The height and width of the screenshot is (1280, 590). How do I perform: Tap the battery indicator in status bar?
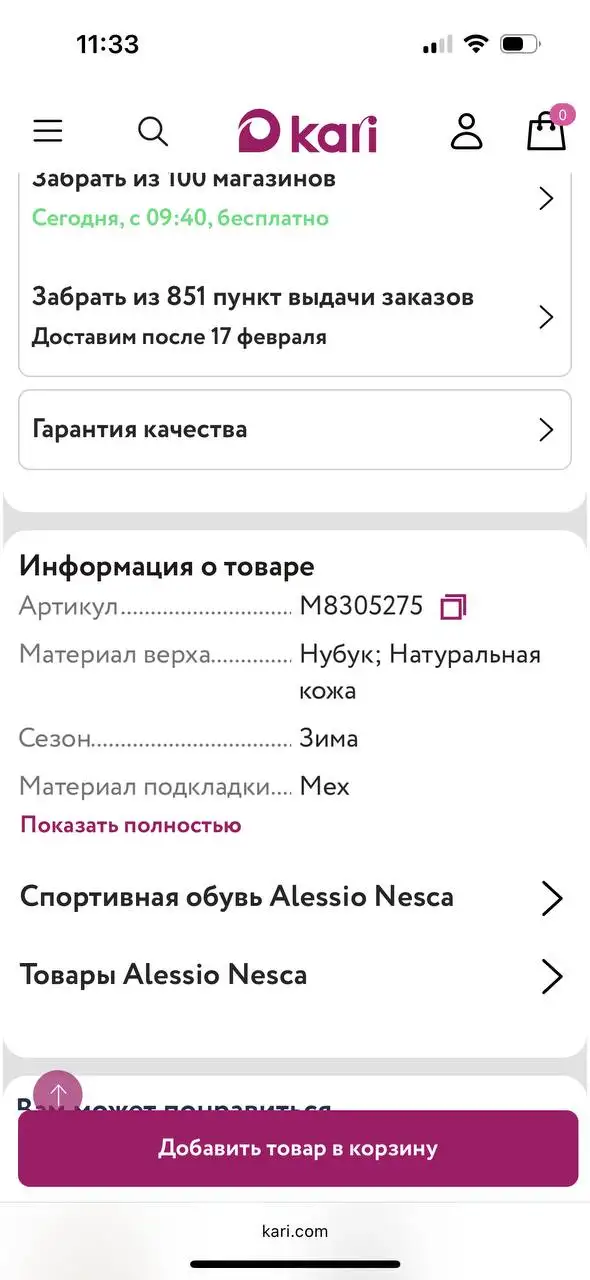pyautogui.click(x=517, y=44)
